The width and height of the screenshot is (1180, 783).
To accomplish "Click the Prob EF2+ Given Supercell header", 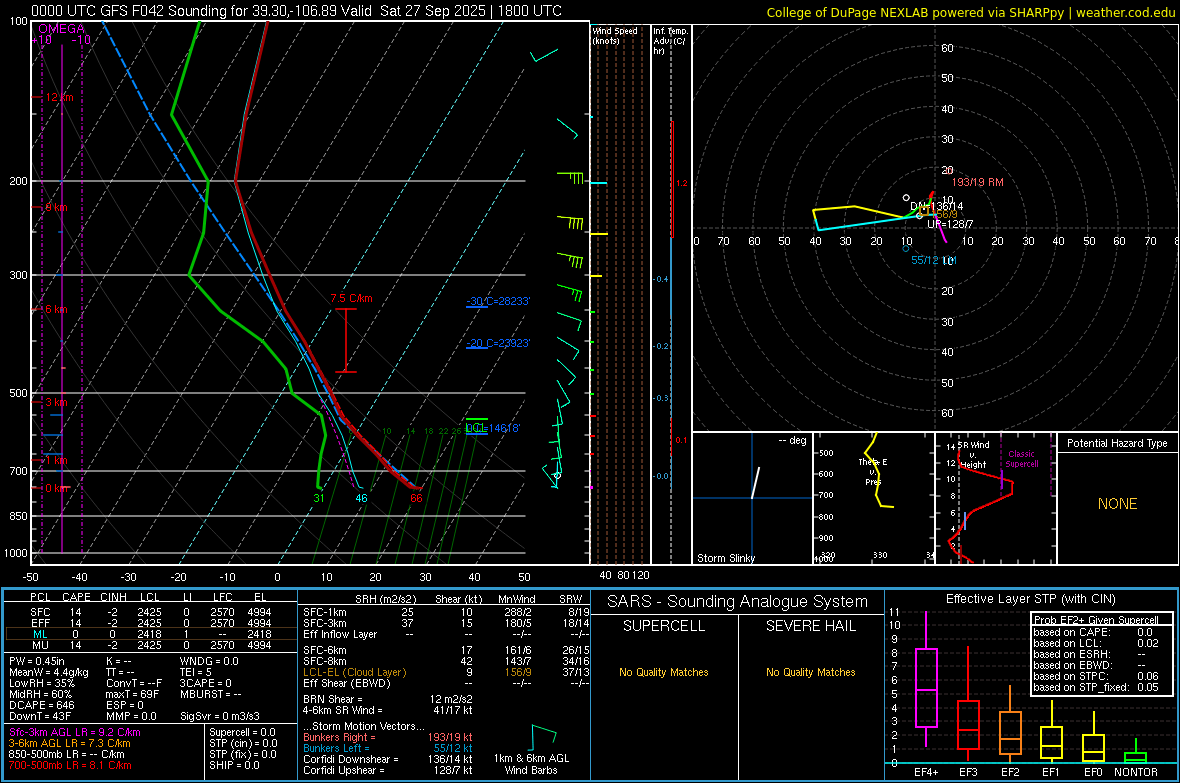I will pos(1096,620).
